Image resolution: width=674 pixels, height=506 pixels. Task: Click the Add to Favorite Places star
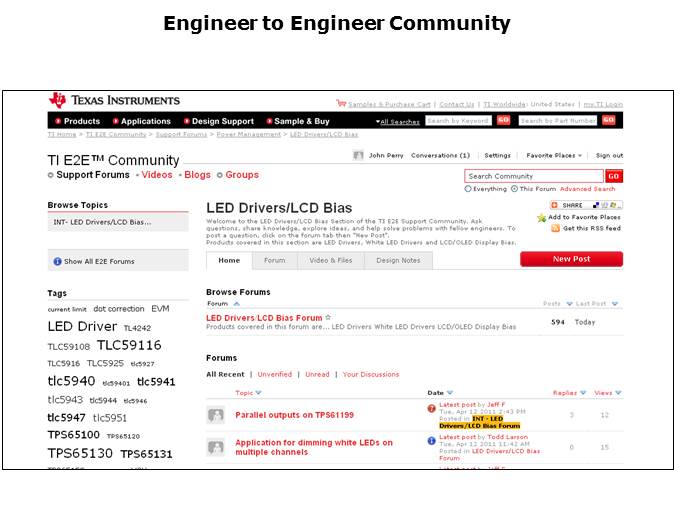542,217
